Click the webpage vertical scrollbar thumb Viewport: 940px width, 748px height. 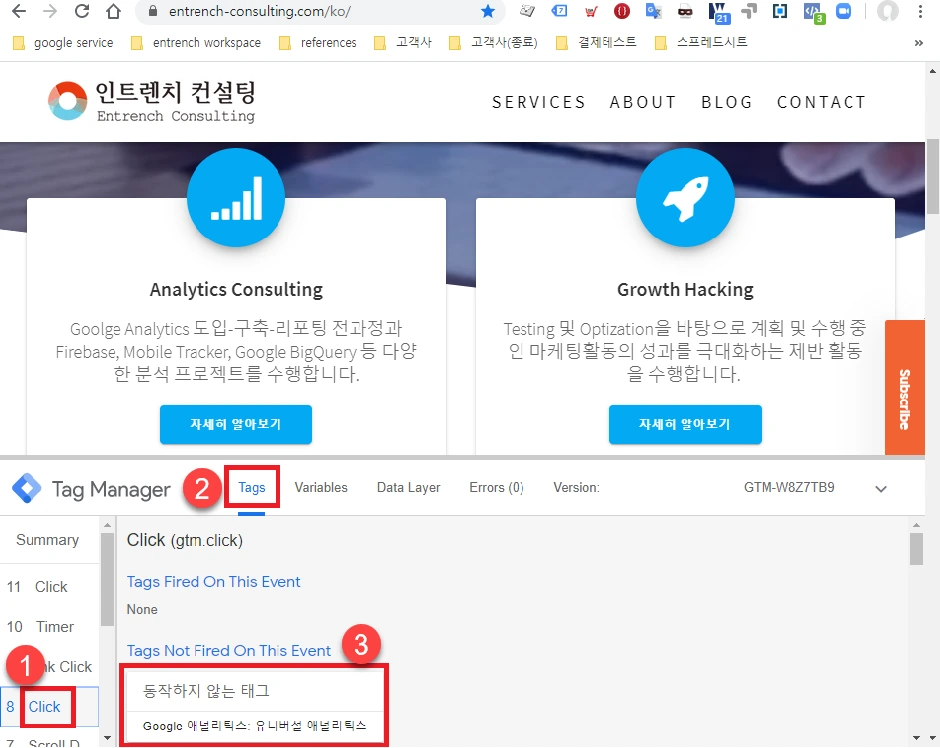pos(932,176)
